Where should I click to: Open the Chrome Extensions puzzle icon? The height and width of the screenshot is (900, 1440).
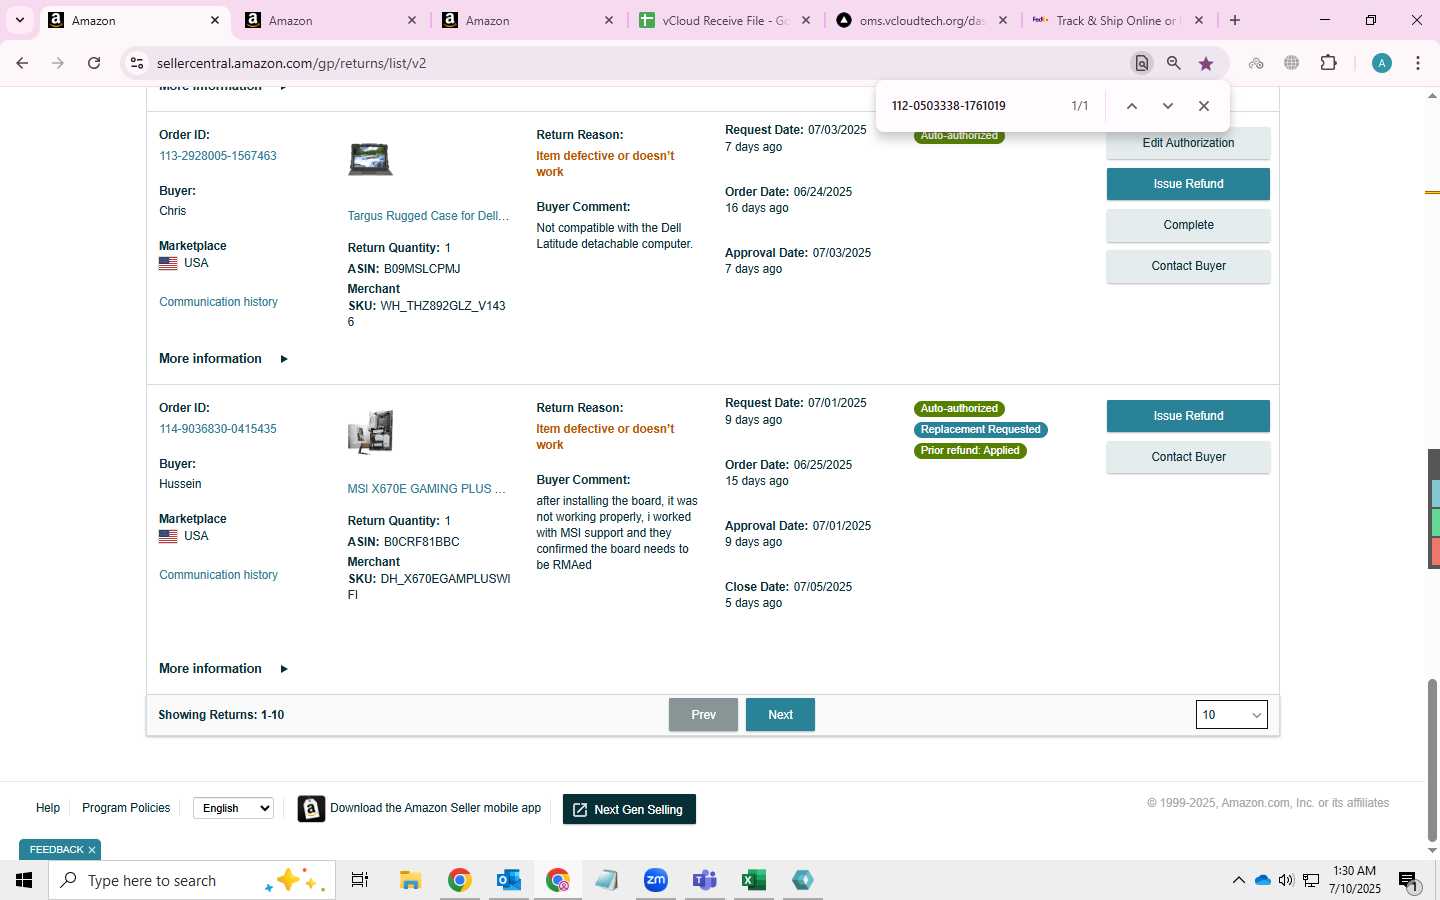[1328, 63]
